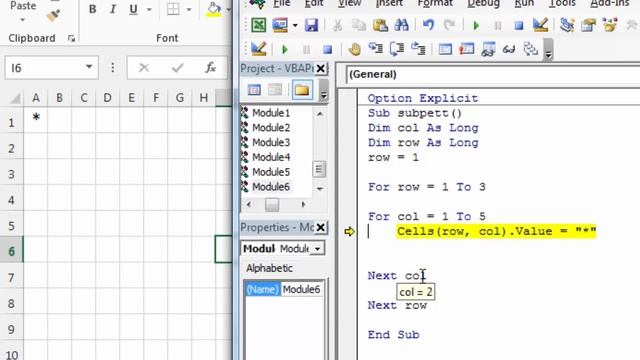Click the Module6 name value field
The height and width of the screenshot is (360, 640).
(302, 289)
